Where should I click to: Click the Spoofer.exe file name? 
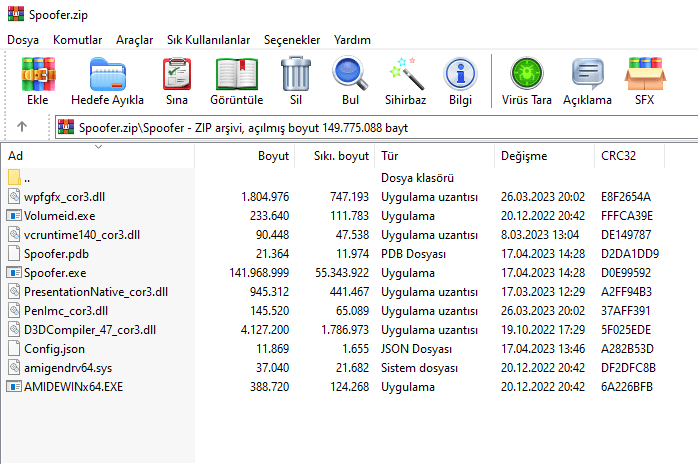point(55,273)
